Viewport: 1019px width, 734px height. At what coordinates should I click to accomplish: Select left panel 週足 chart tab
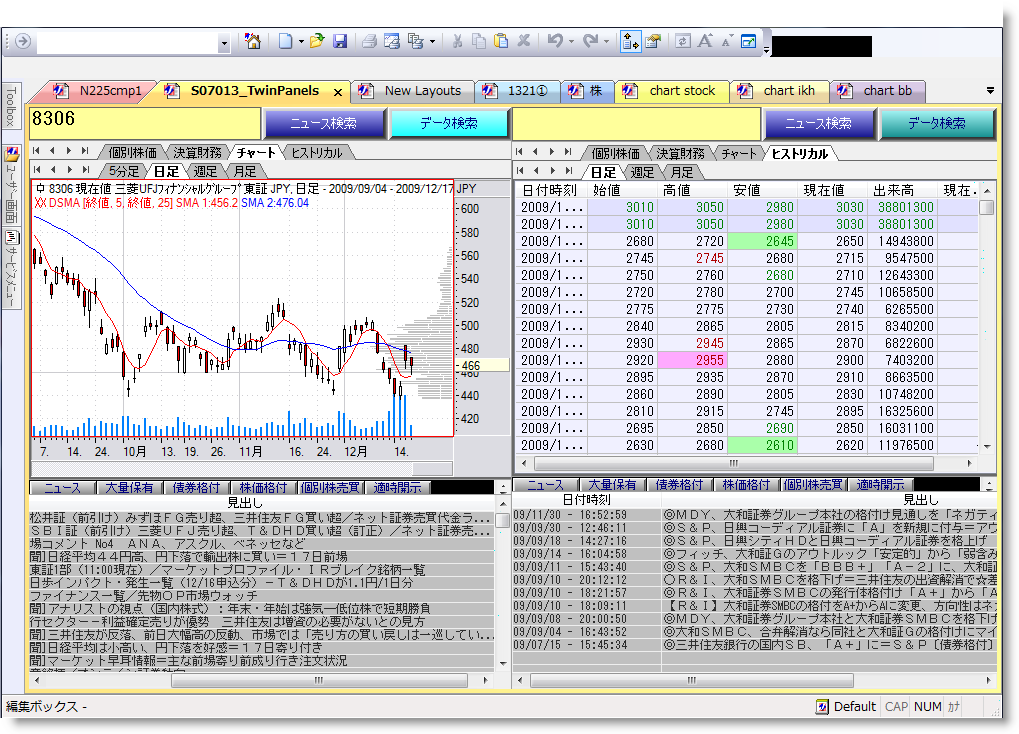pos(205,171)
